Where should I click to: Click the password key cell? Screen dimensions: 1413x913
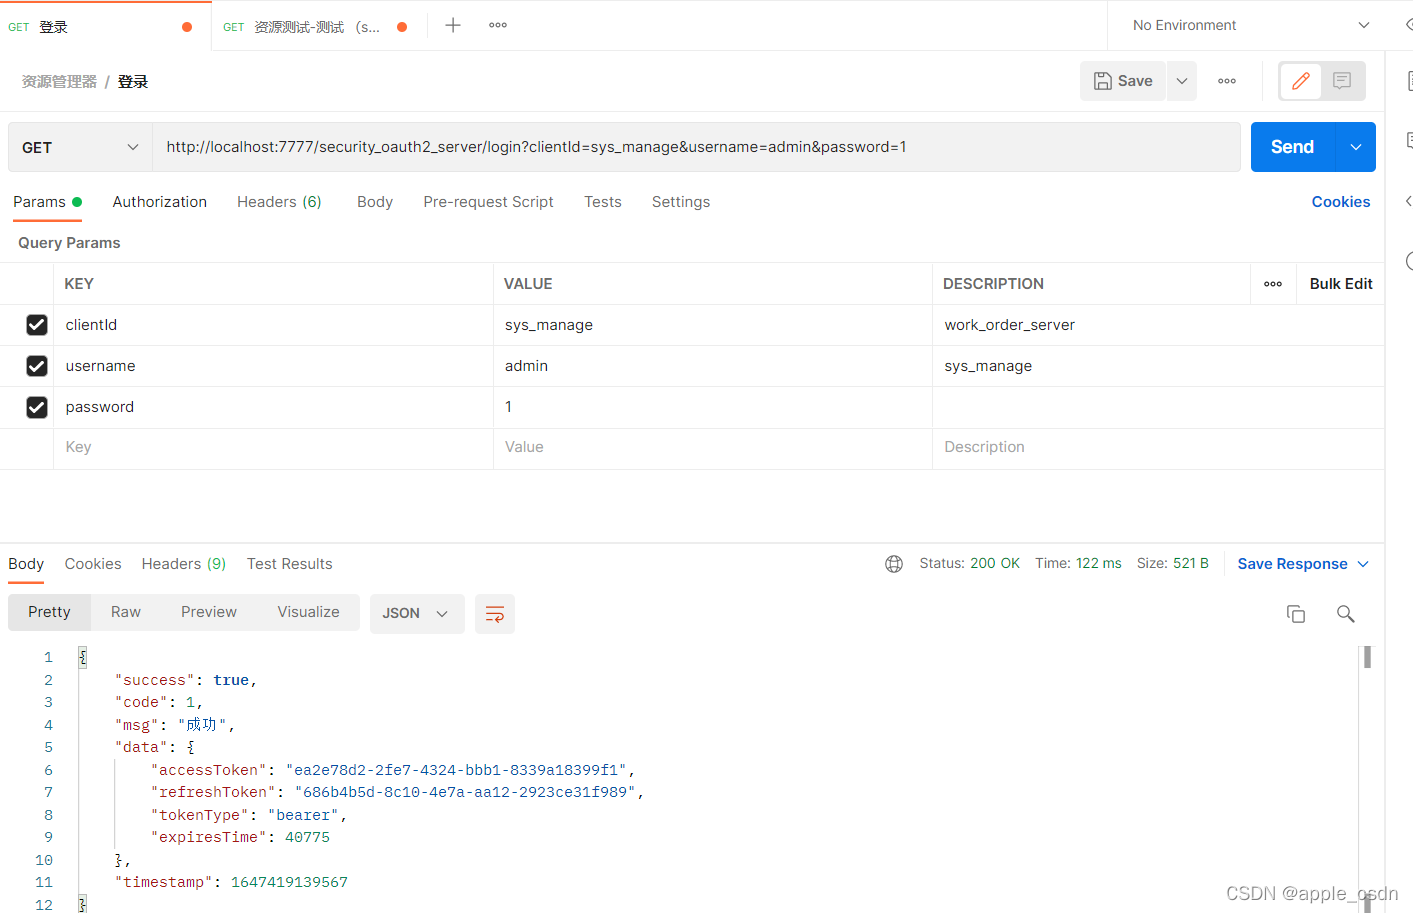point(273,407)
